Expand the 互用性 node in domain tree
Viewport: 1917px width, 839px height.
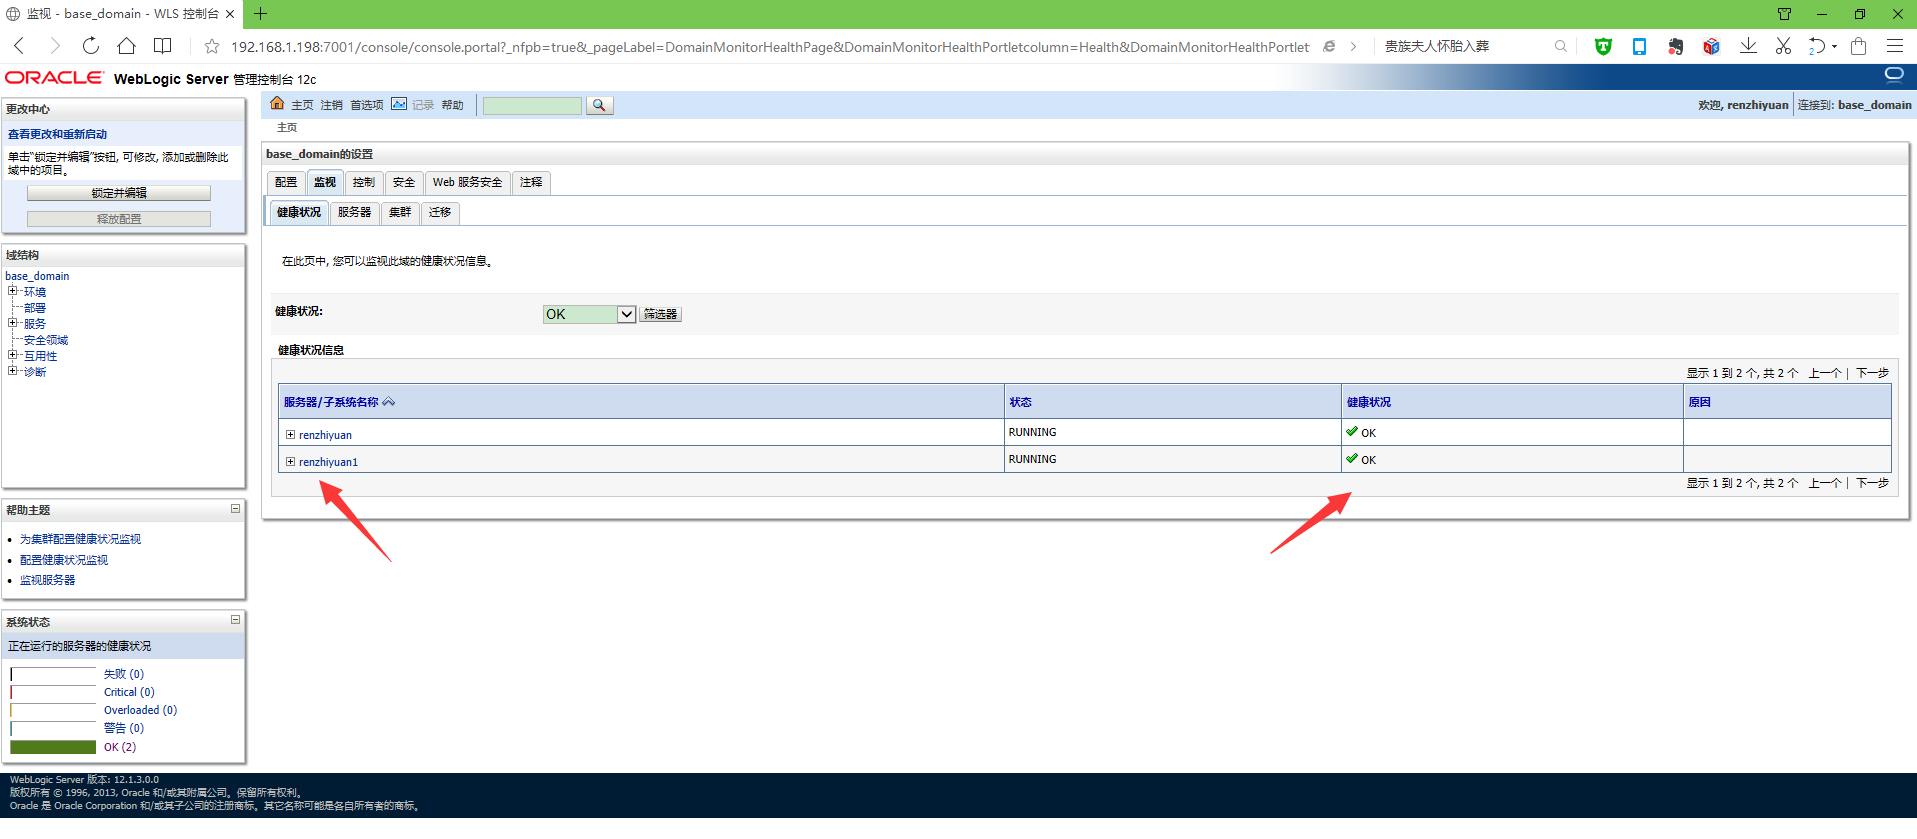pos(13,355)
